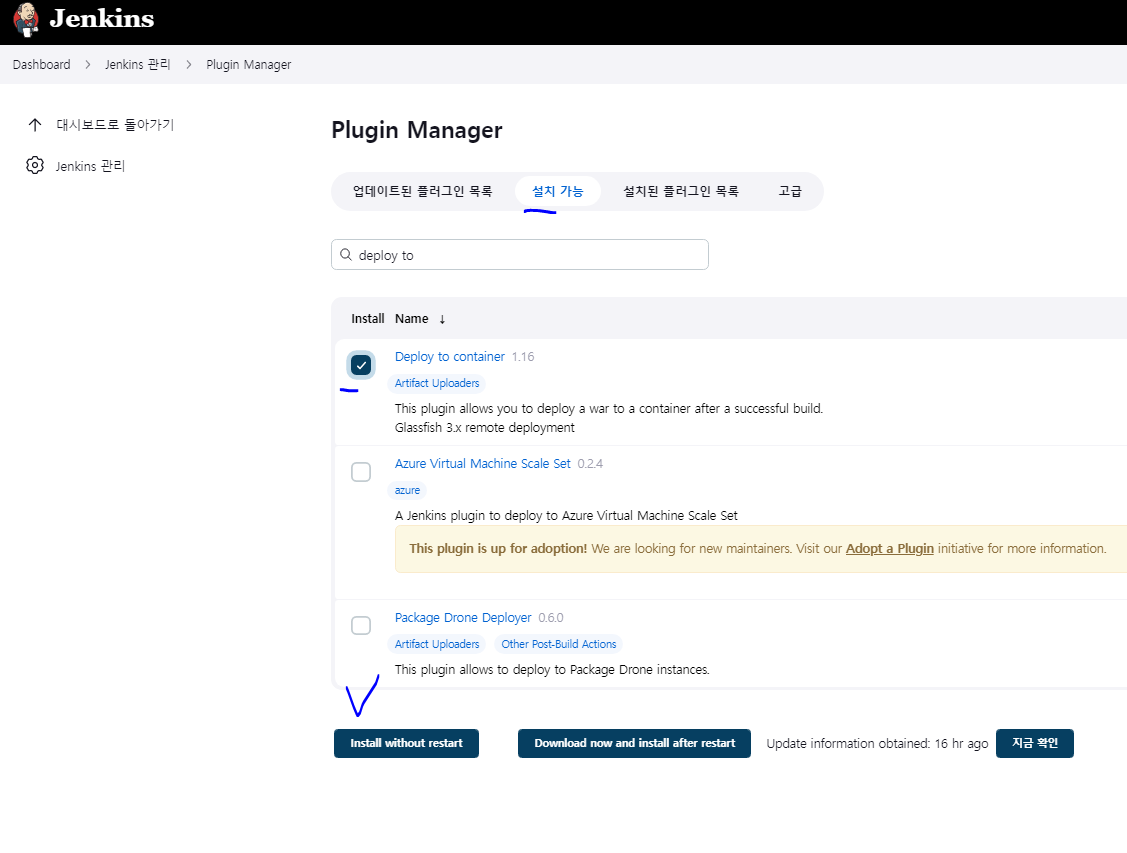Click breadcrumb chevron after Jenkins 관리
This screenshot has width=1127, height=853.
tap(188, 65)
